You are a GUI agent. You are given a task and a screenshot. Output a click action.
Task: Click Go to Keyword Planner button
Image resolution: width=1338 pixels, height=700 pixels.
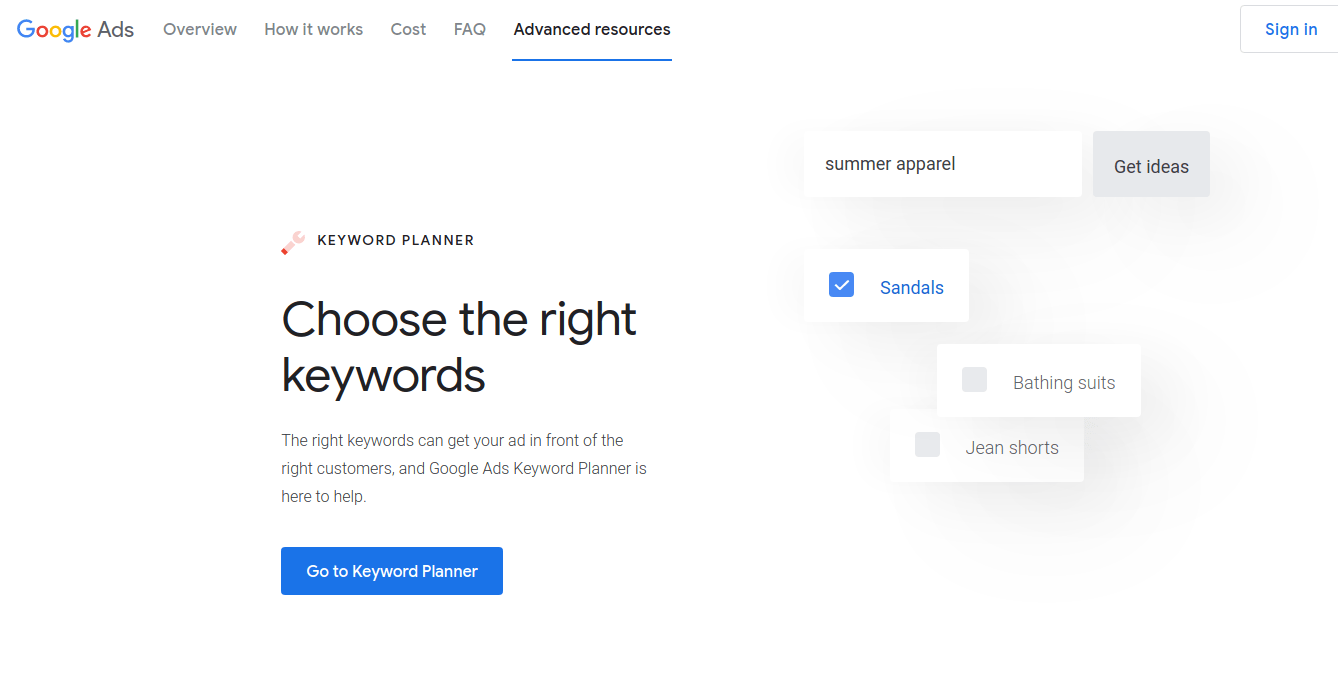click(x=392, y=571)
